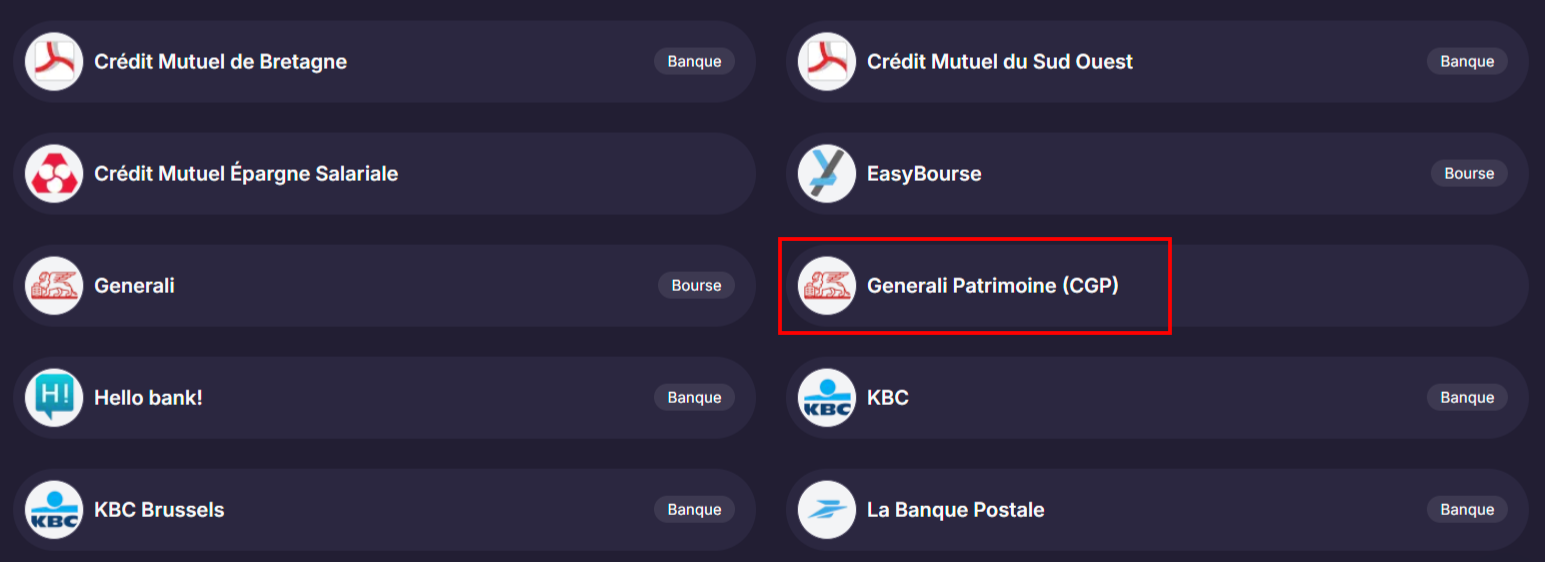Click the Hello bank! logo icon
The image size is (1545, 562).
pyautogui.click(x=54, y=398)
